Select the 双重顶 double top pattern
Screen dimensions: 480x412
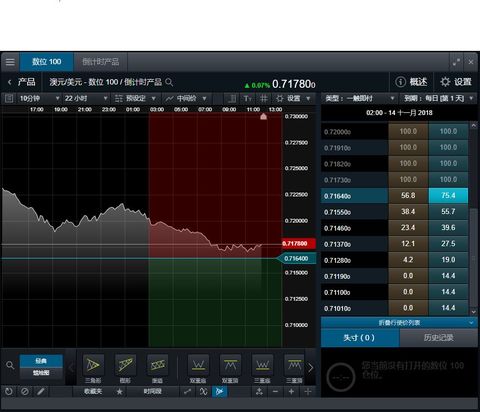click(x=230, y=365)
